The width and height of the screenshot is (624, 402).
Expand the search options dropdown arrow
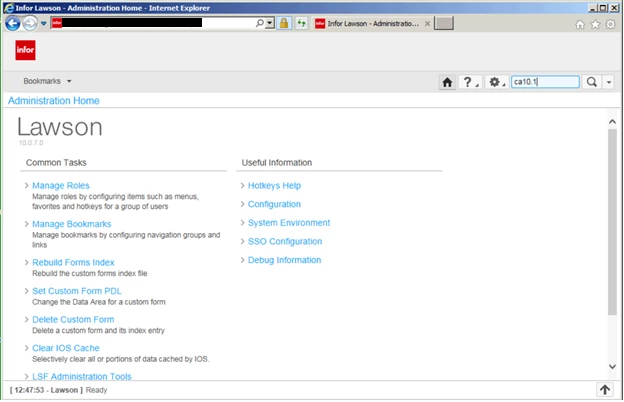(609, 82)
